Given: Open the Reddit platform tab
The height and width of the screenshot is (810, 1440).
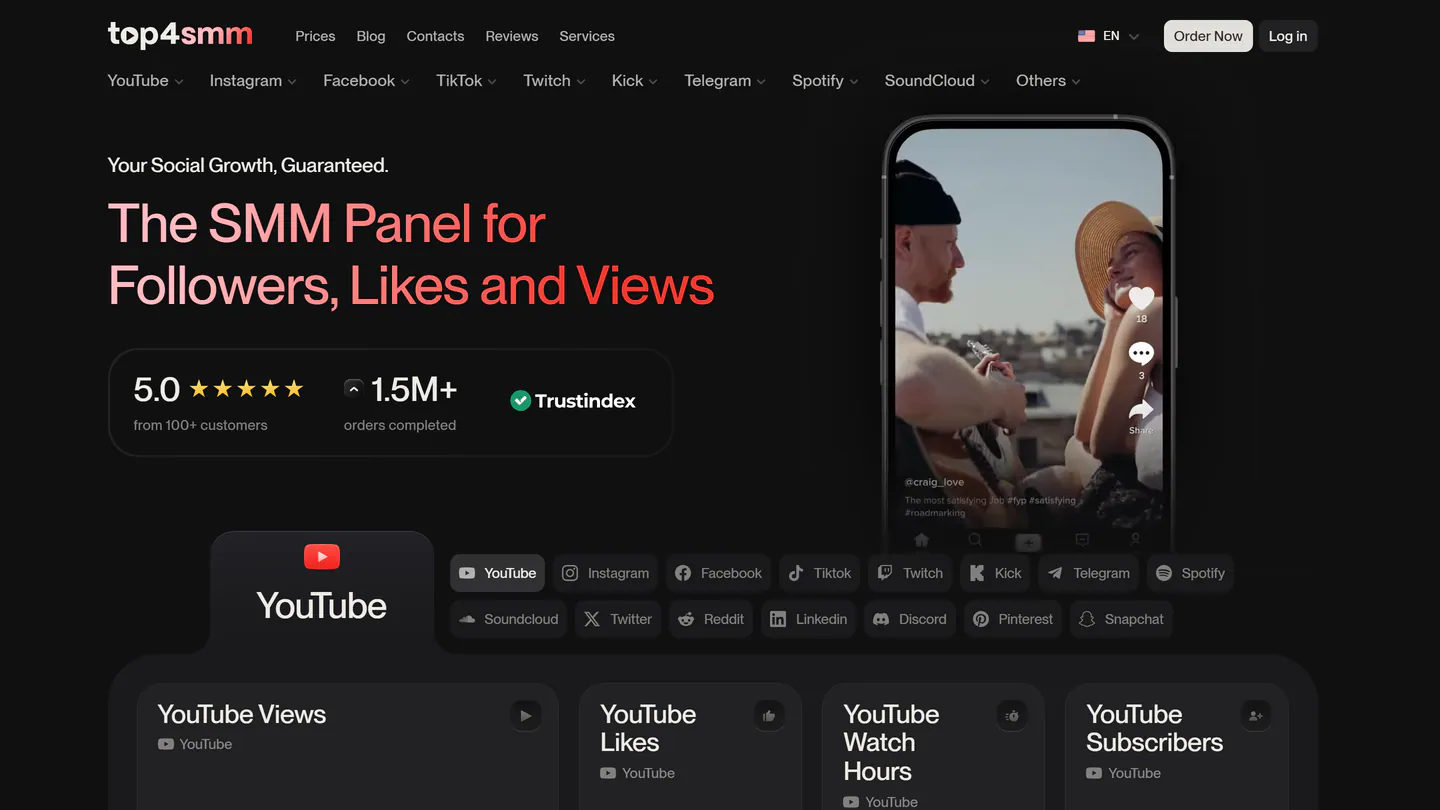Looking at the screenshot, I should pos(711,619).
